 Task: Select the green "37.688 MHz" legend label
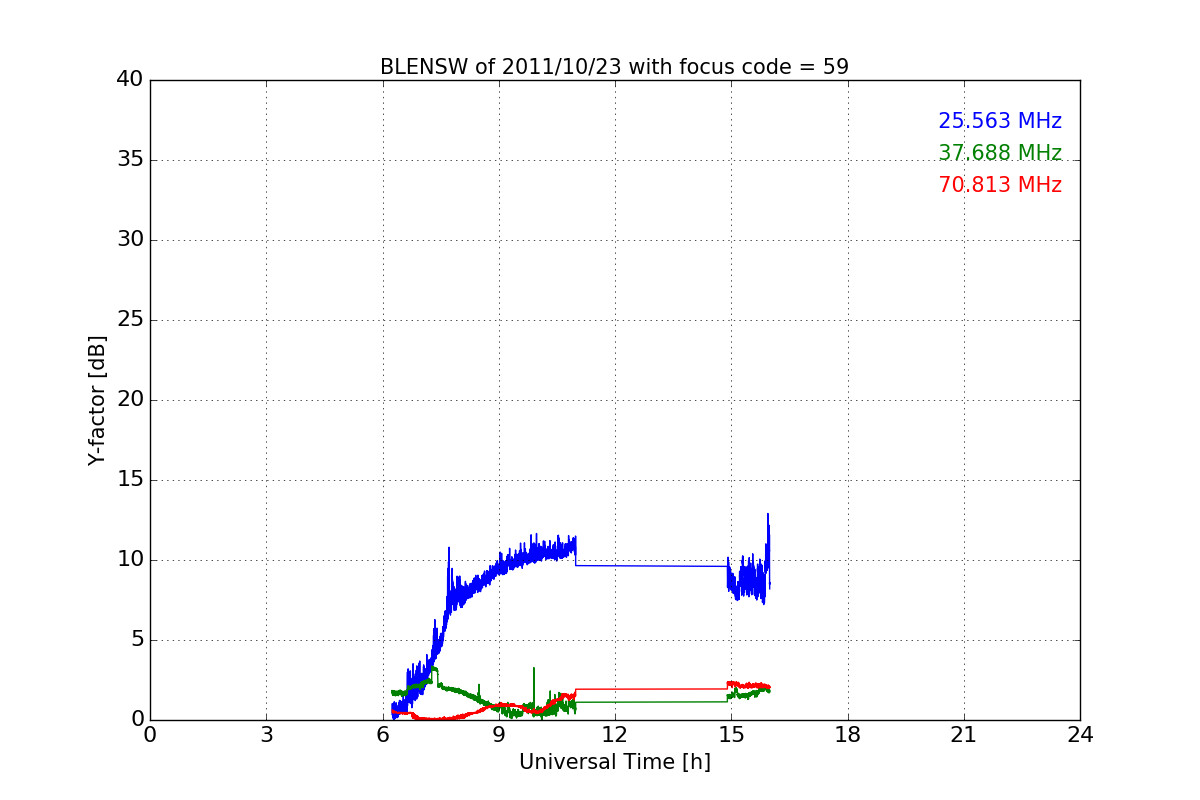tap(1000, 153)
